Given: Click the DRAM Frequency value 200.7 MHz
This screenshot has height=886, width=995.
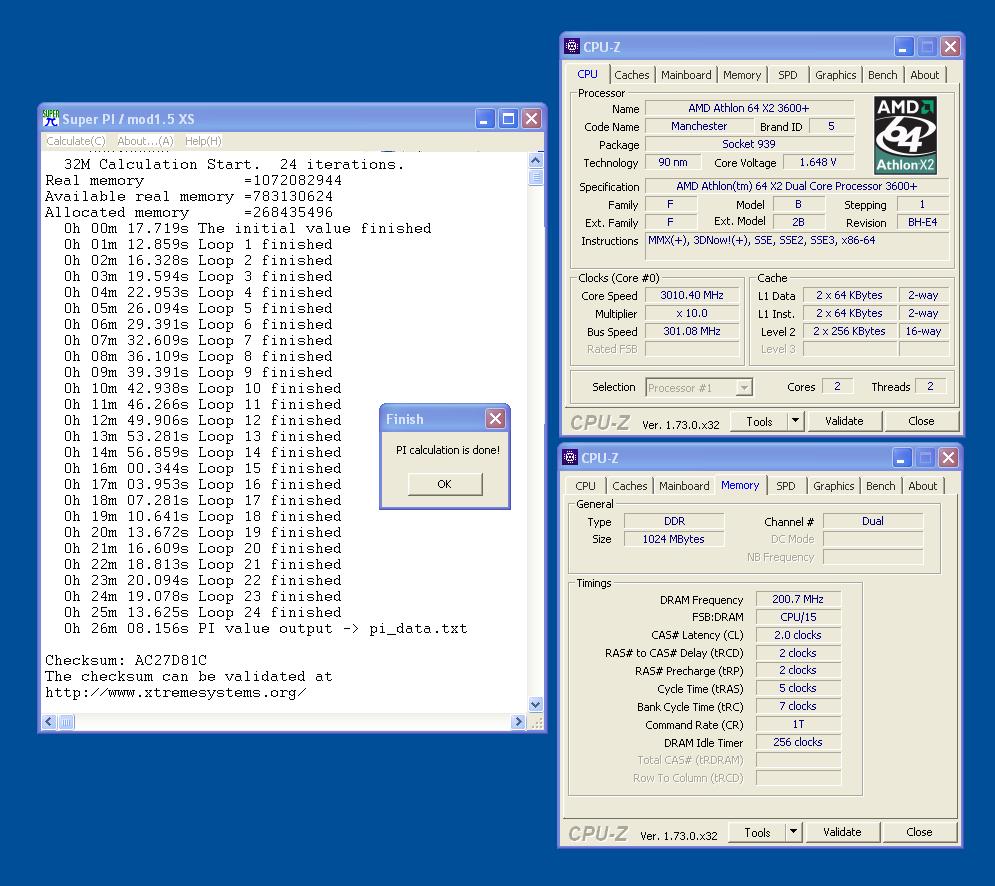Looking at the screenshot, I should coord(798,599).
